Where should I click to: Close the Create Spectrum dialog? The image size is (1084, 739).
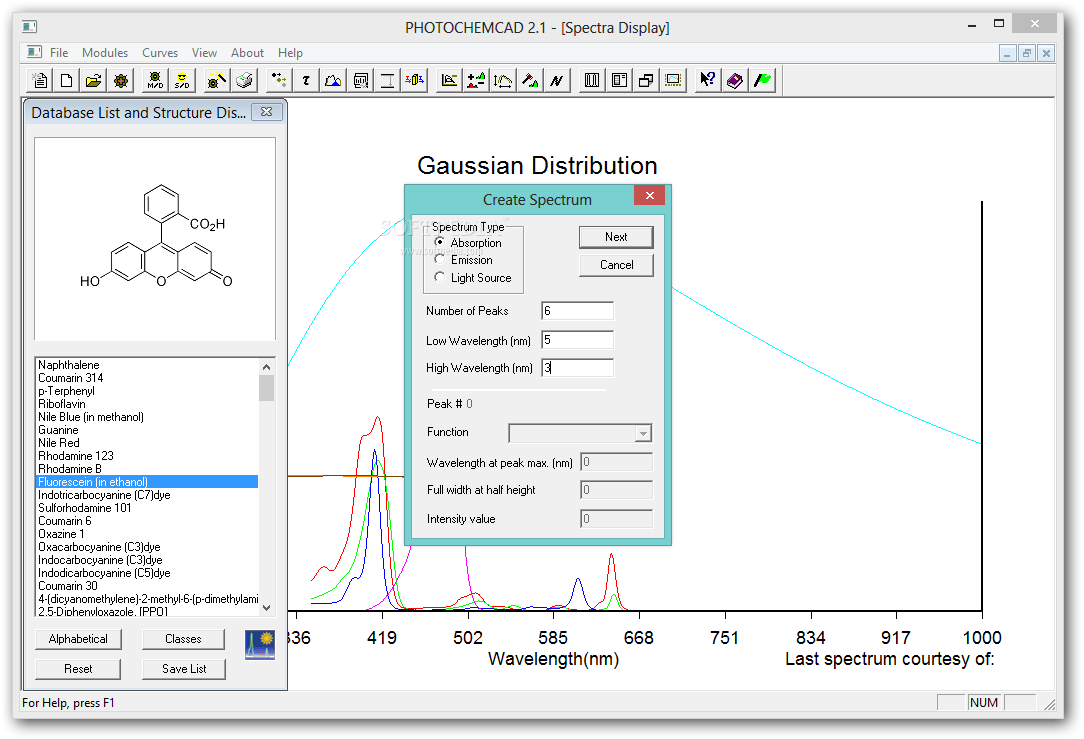click(x=649, y=196)
